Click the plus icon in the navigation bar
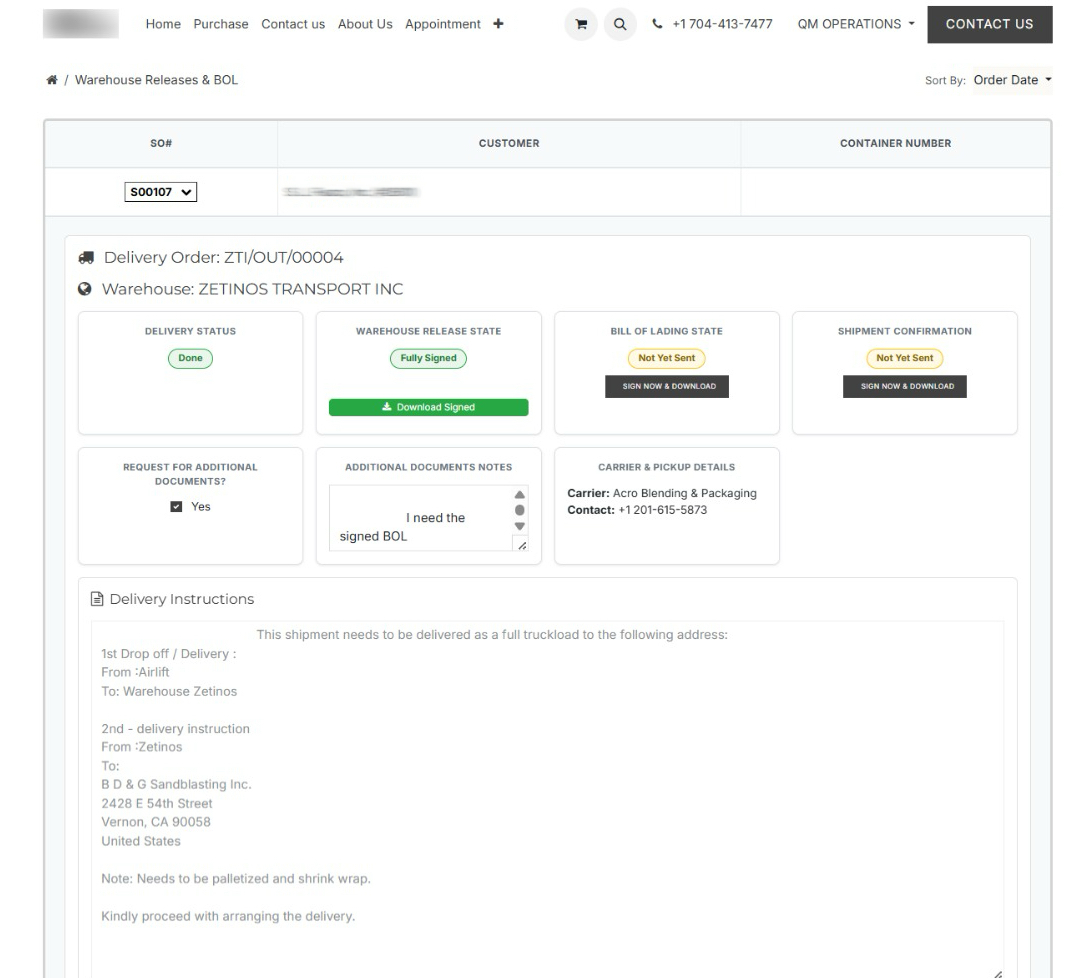 [x=495, y=24]
